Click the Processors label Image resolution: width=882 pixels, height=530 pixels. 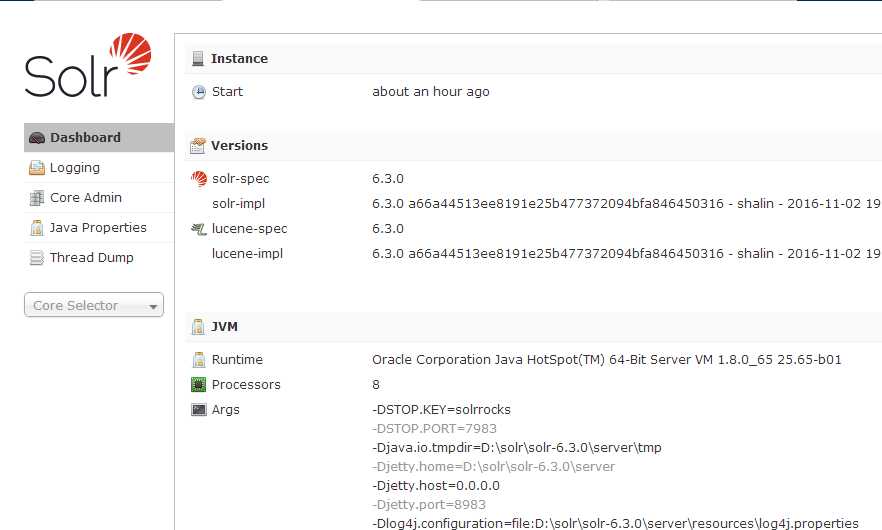pyautogui.click(x=246, y=385)
